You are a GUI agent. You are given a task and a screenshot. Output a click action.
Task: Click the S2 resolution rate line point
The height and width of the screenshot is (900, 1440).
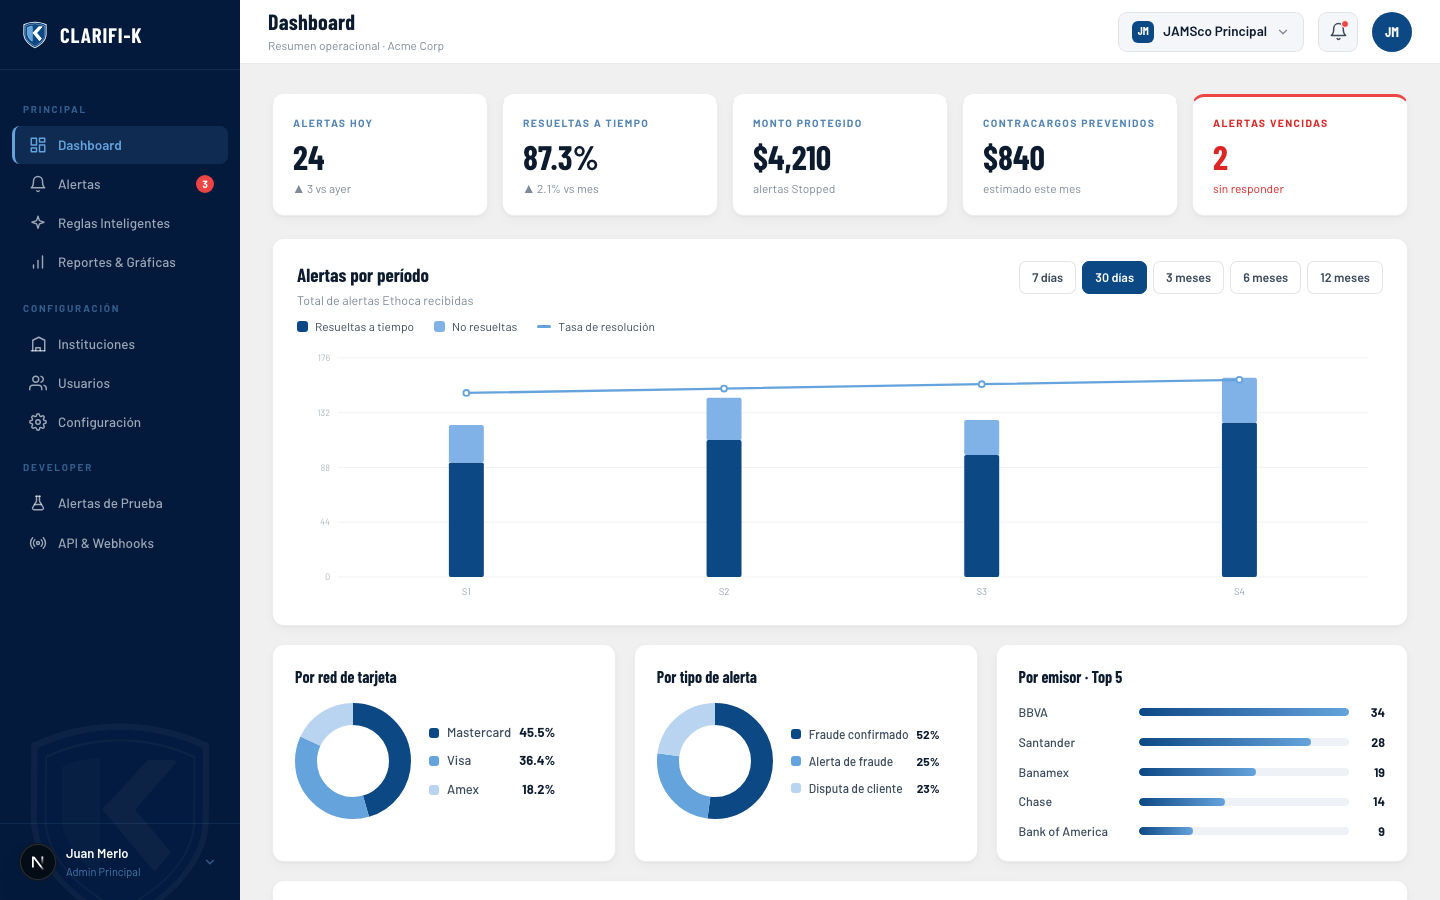724,389
